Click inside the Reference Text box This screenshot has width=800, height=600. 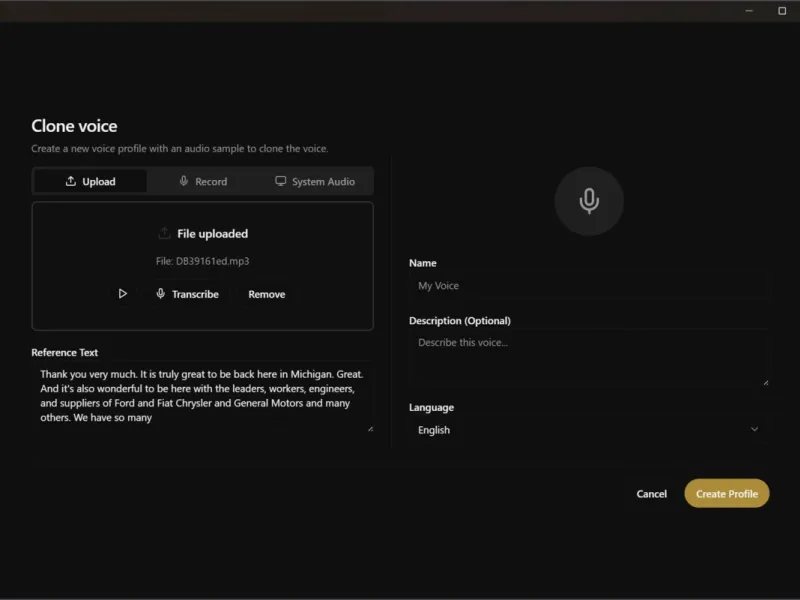click(203, 397)
